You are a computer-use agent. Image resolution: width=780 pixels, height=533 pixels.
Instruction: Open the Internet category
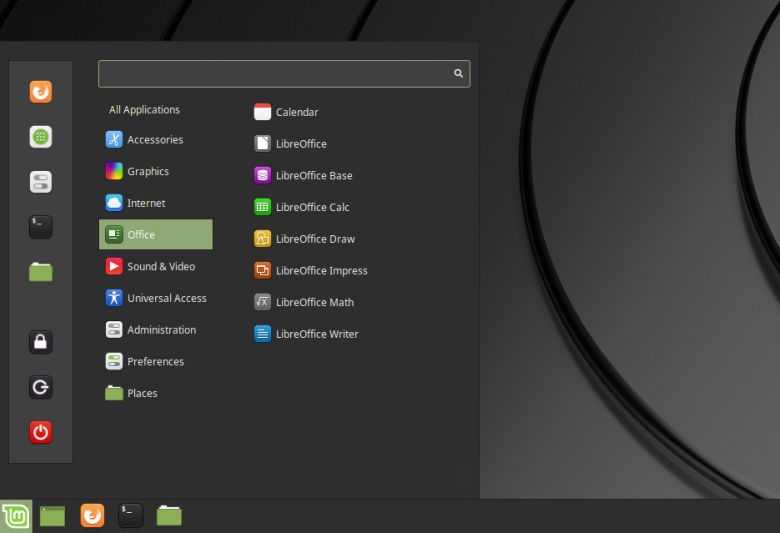click(x=156, y=203)
